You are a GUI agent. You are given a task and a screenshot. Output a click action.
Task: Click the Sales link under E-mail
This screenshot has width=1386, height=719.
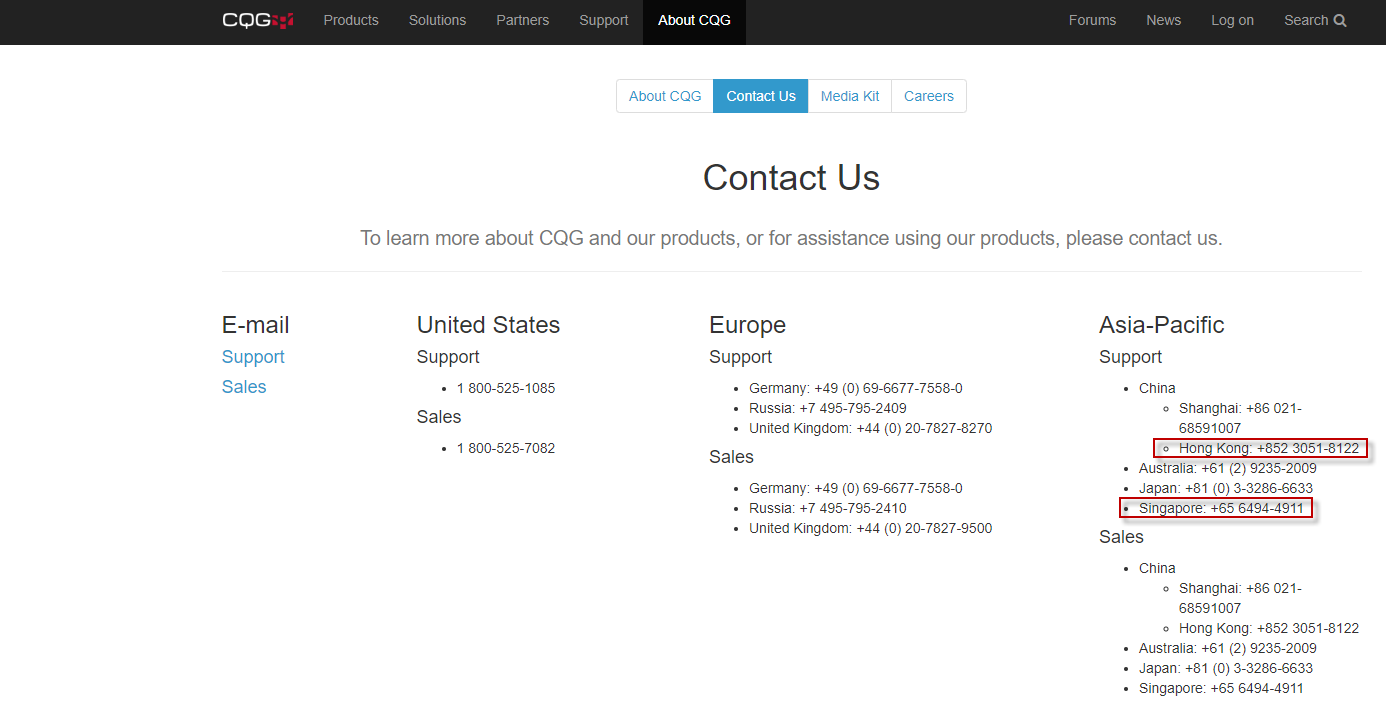coord(244,387)
